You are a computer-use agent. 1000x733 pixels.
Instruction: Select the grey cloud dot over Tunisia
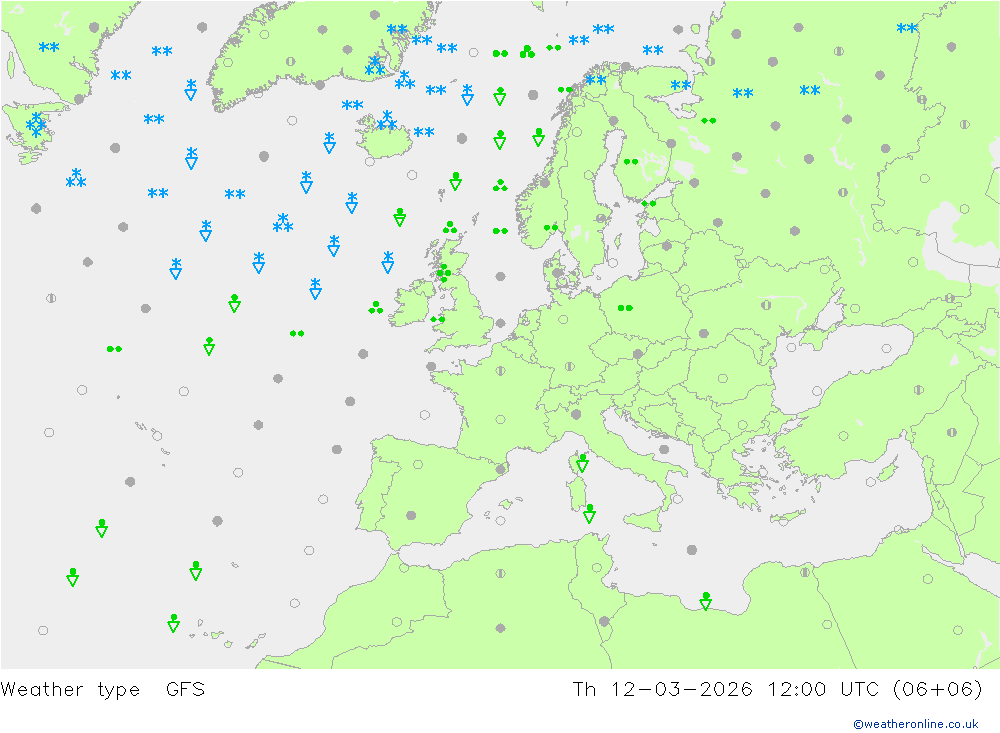(x=604, y=621)
